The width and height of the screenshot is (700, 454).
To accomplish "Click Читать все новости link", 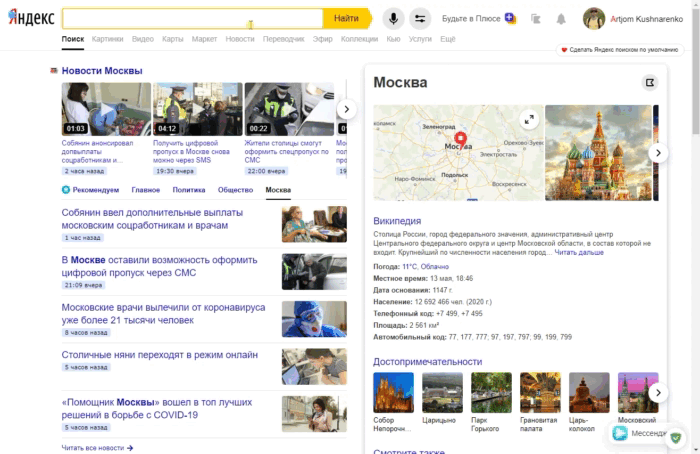I will [93, 448].
